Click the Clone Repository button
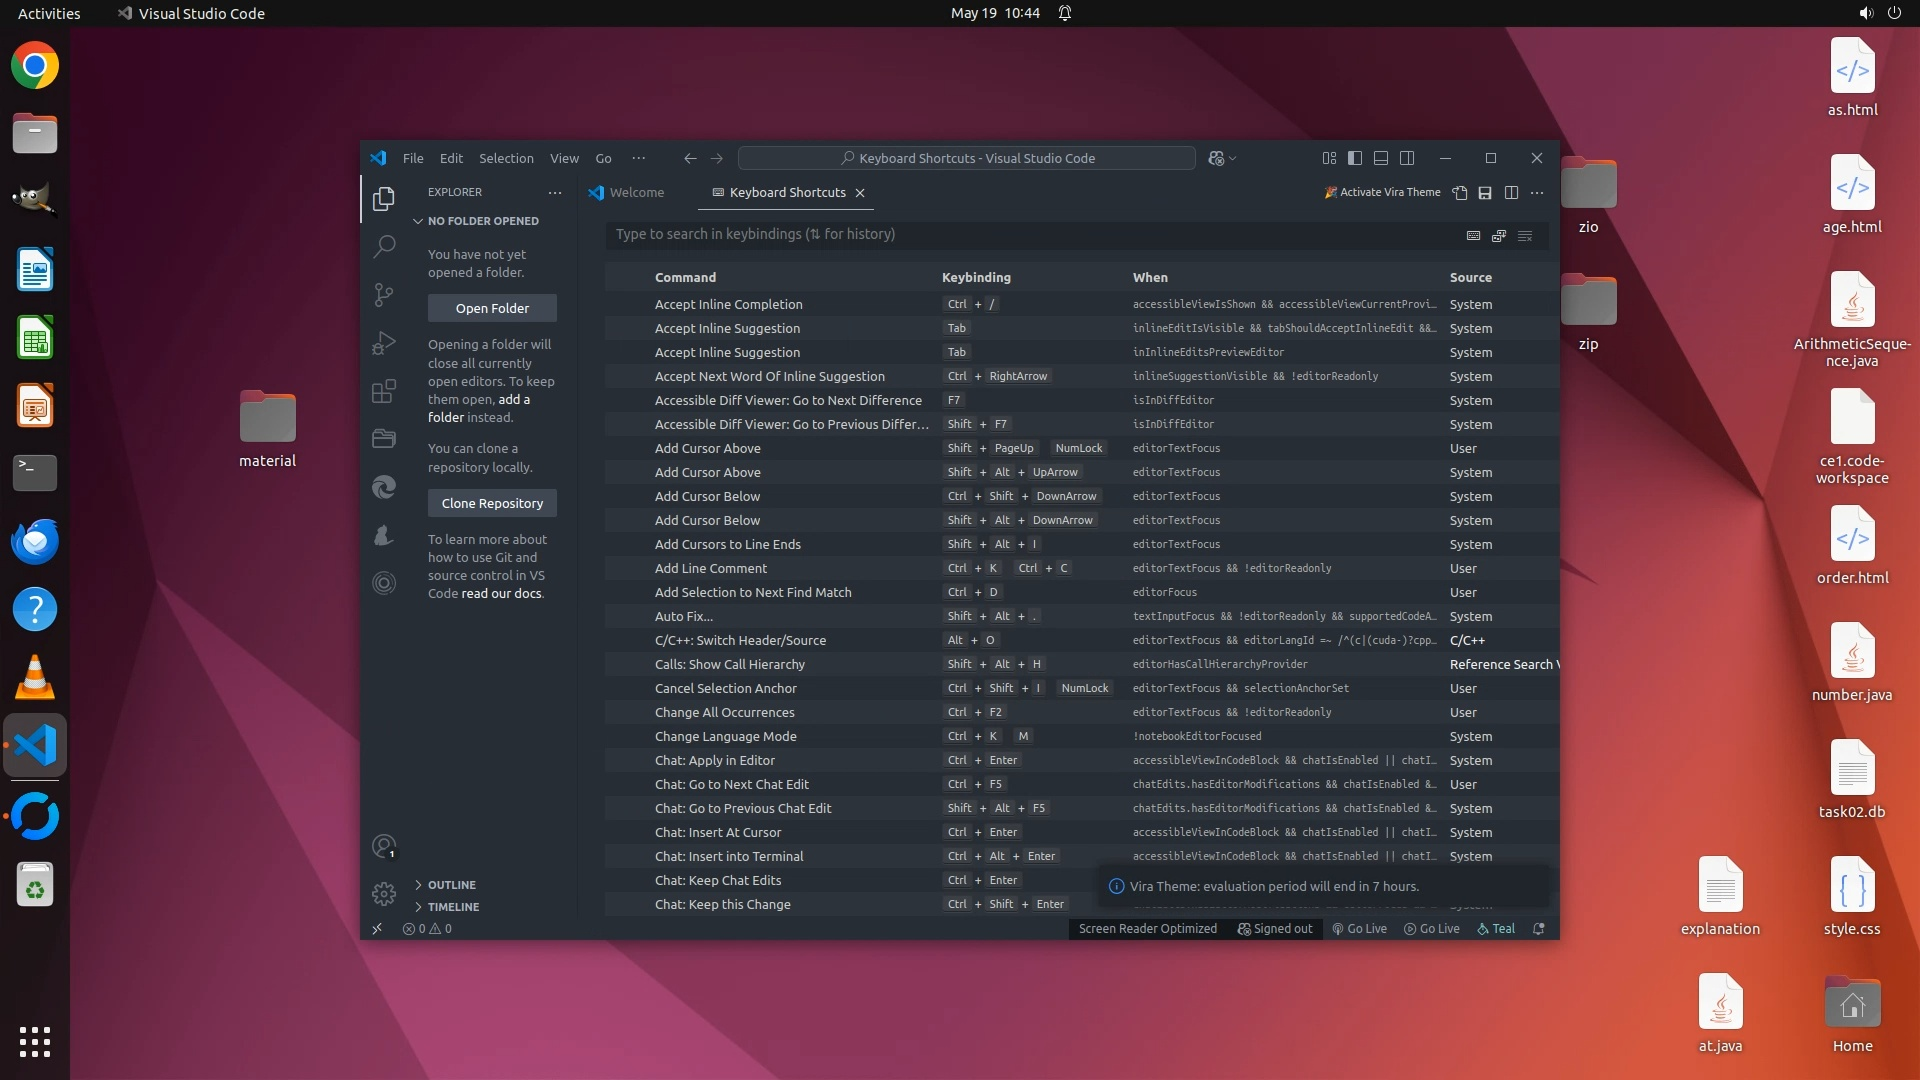The width and height of the screenshot is (1920, 1080). (492, 503)
